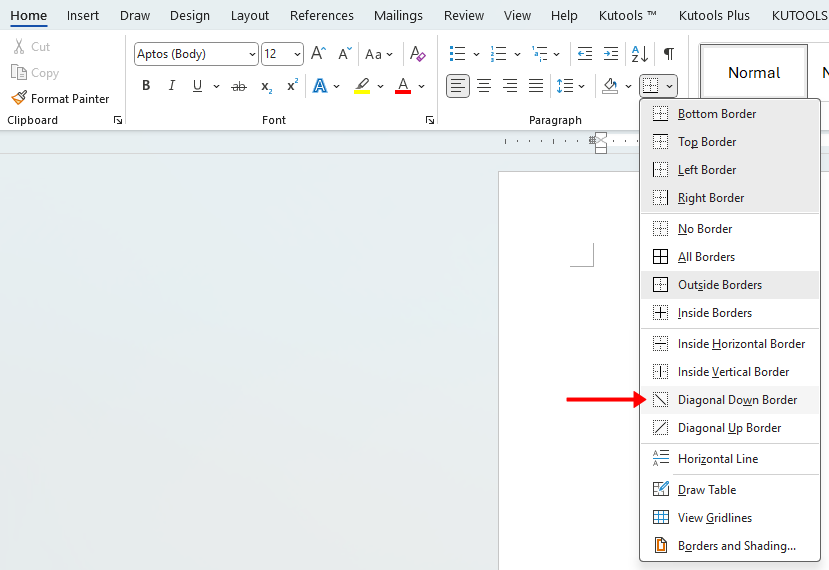This screenshot has height=570, width=829.
Task: Open the font name dropdown
Action: [250, 54]
